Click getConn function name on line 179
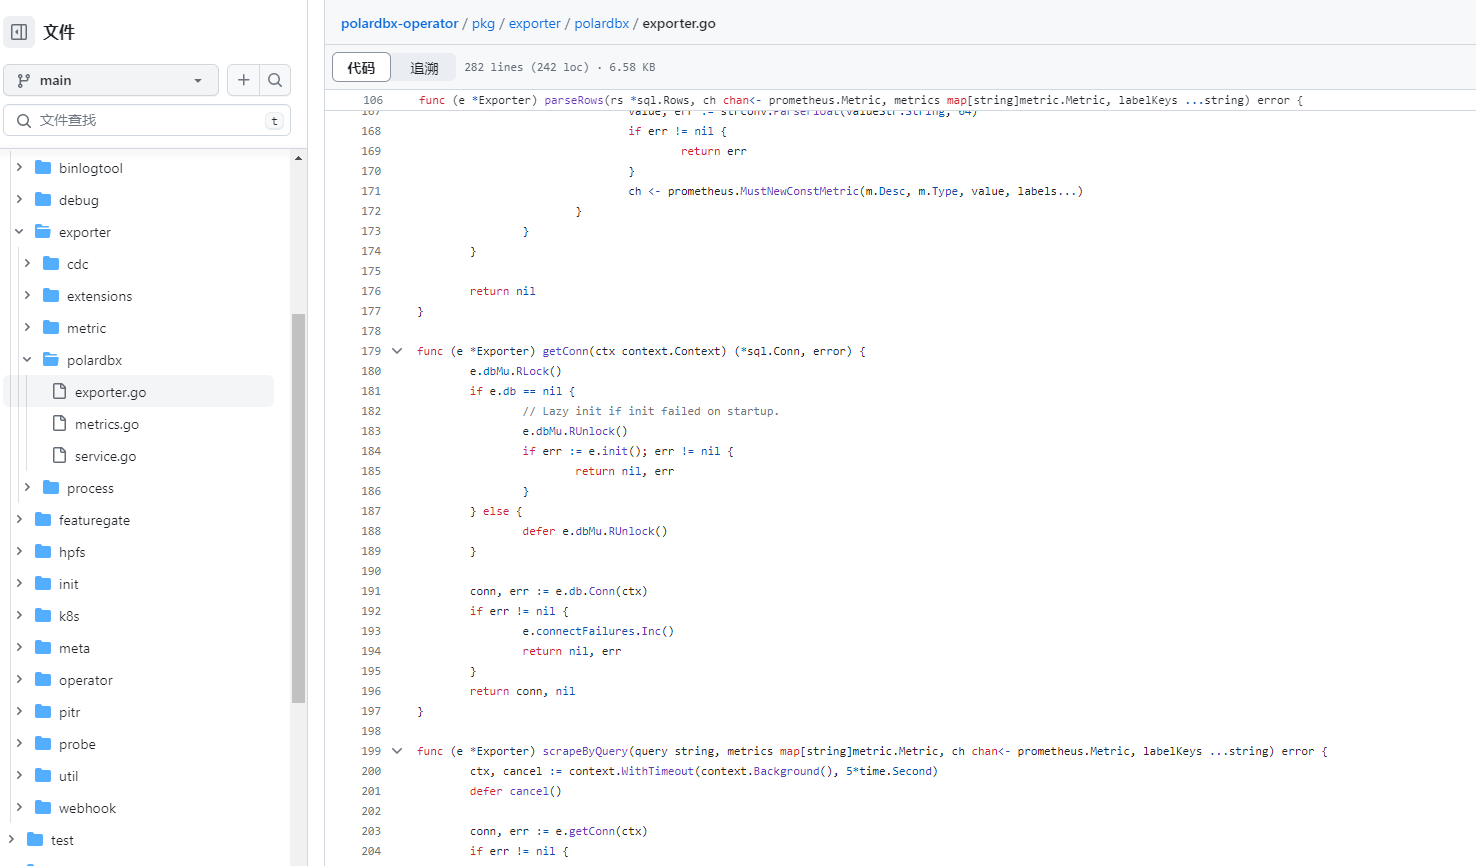Screen dimensions: 1476x866 pos(566,351)
